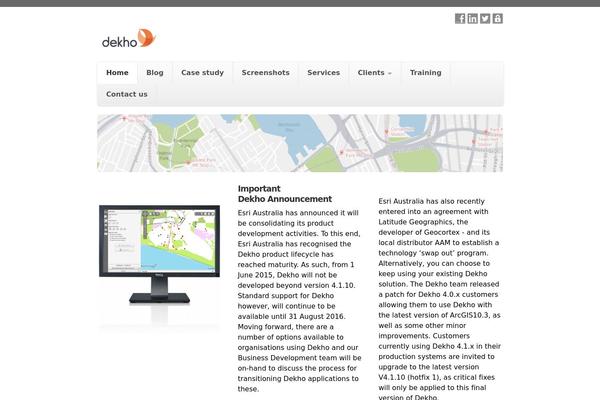Select the Home tab

117,73
